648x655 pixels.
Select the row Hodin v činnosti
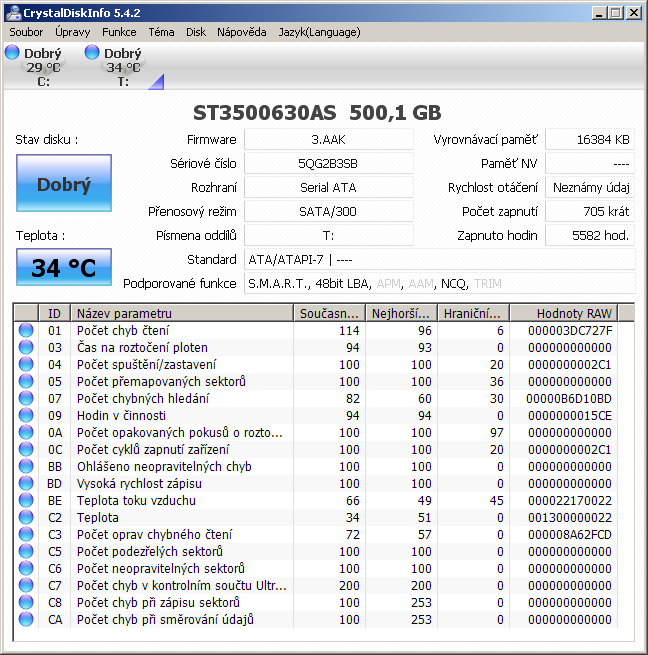click(316, 415)
